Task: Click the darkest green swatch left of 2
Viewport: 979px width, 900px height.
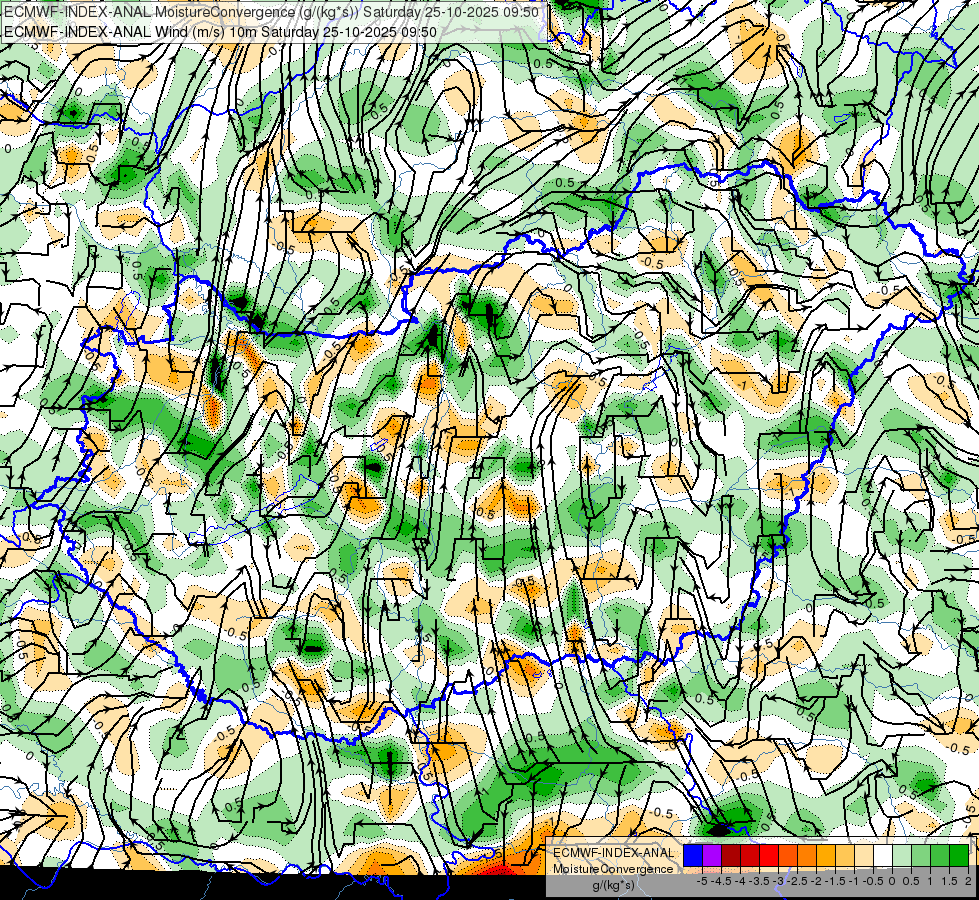Action: click(959, 855)
